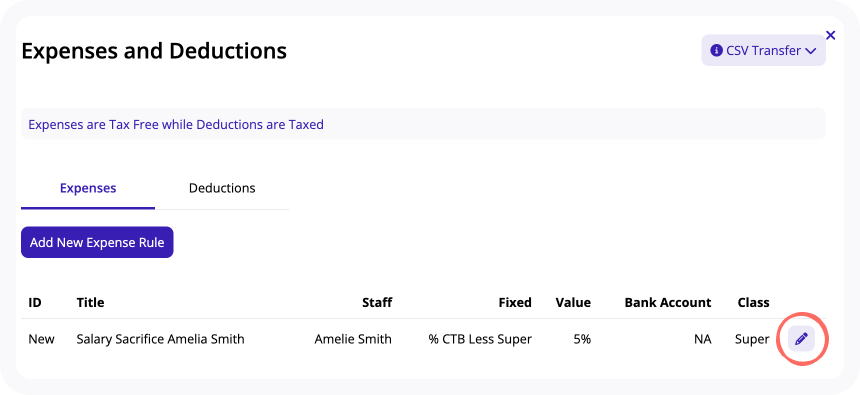Click the Class column header
This screenshot has height=395, width=860.
tap(754, 302)
